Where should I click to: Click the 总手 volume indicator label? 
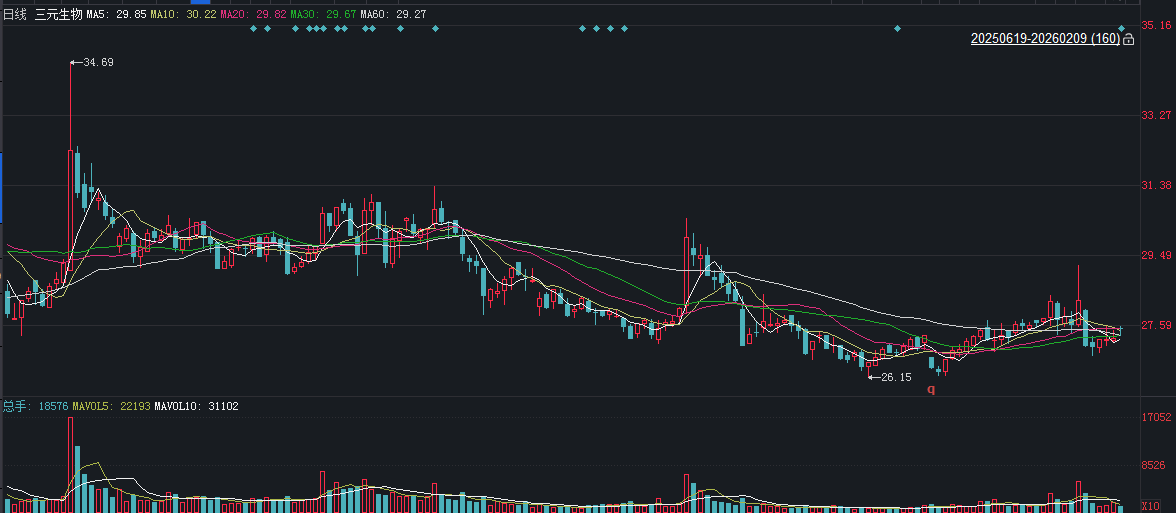coord(14,407)
